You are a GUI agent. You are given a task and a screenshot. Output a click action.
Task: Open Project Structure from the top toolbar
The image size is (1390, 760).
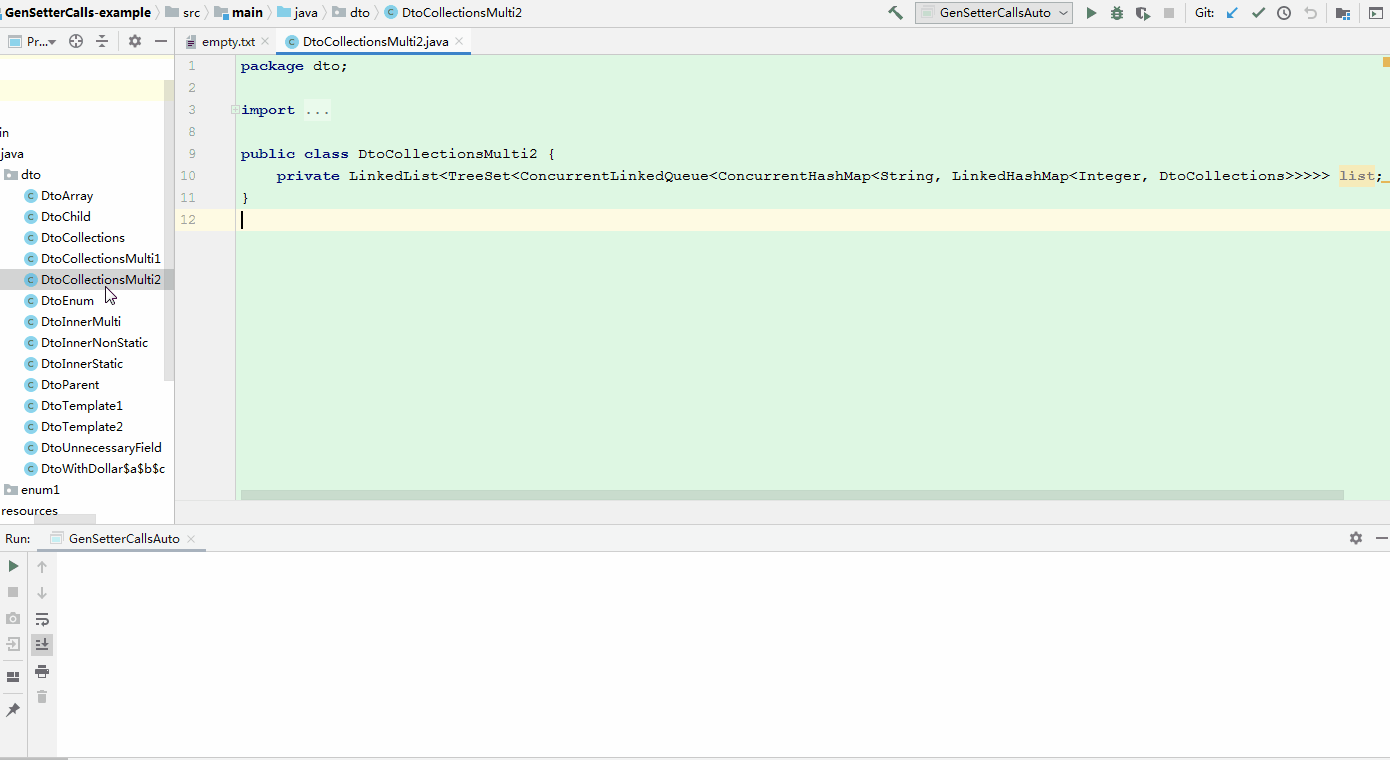1343,13
